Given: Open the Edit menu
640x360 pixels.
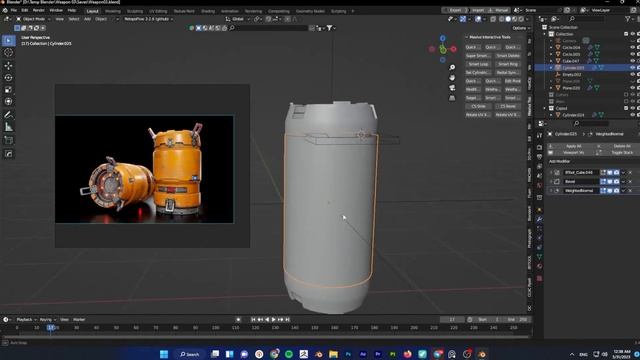Looking at the screenshot, I should (25, 10).
